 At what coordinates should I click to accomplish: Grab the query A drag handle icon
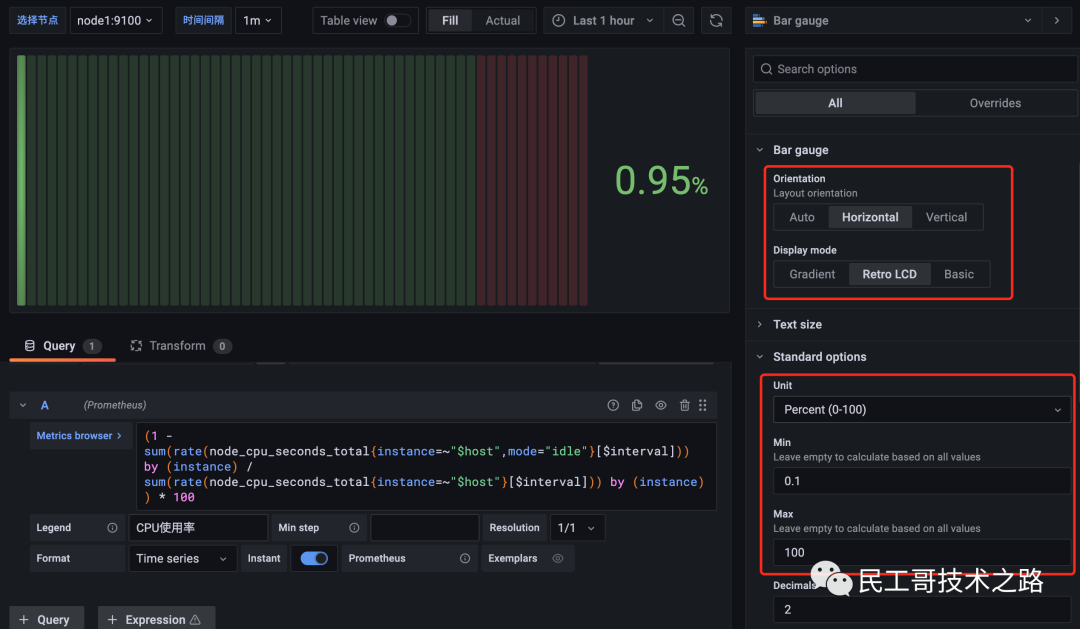click(703, 405)
